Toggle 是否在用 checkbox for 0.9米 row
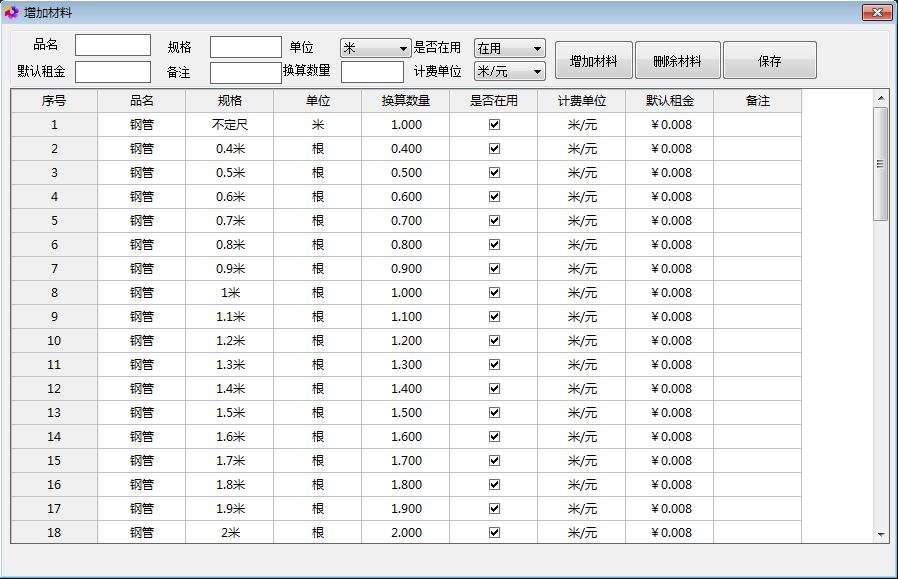 click(x=494, y=269)
